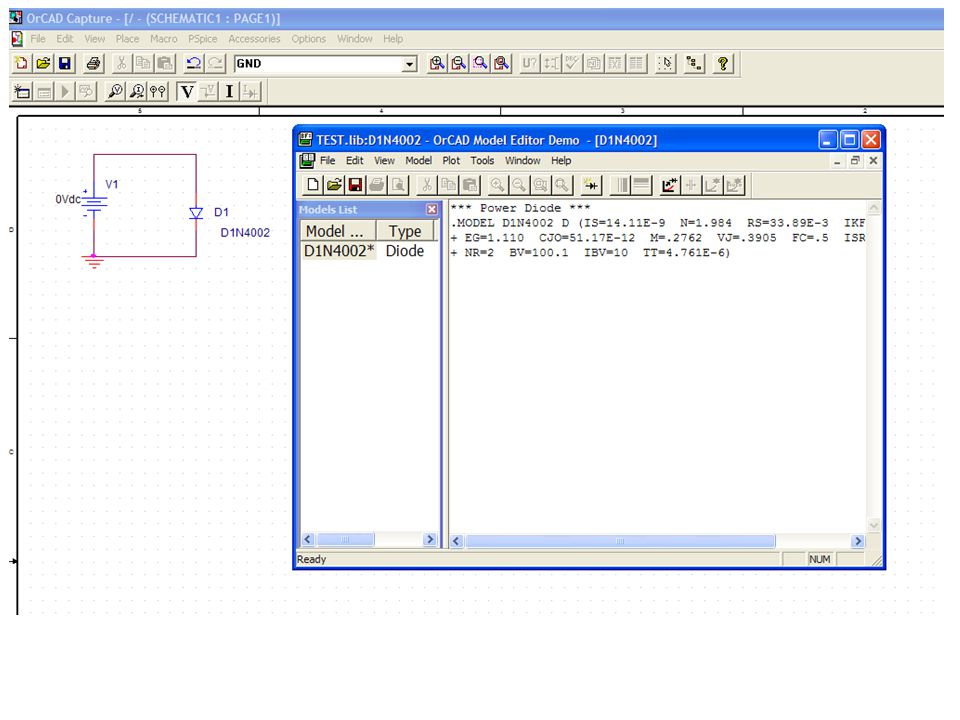The image size is (960, 720).
Task: Click .MODEL D1N4002 line in text editor
Action: pyautogui.click(x=658, y=223)
